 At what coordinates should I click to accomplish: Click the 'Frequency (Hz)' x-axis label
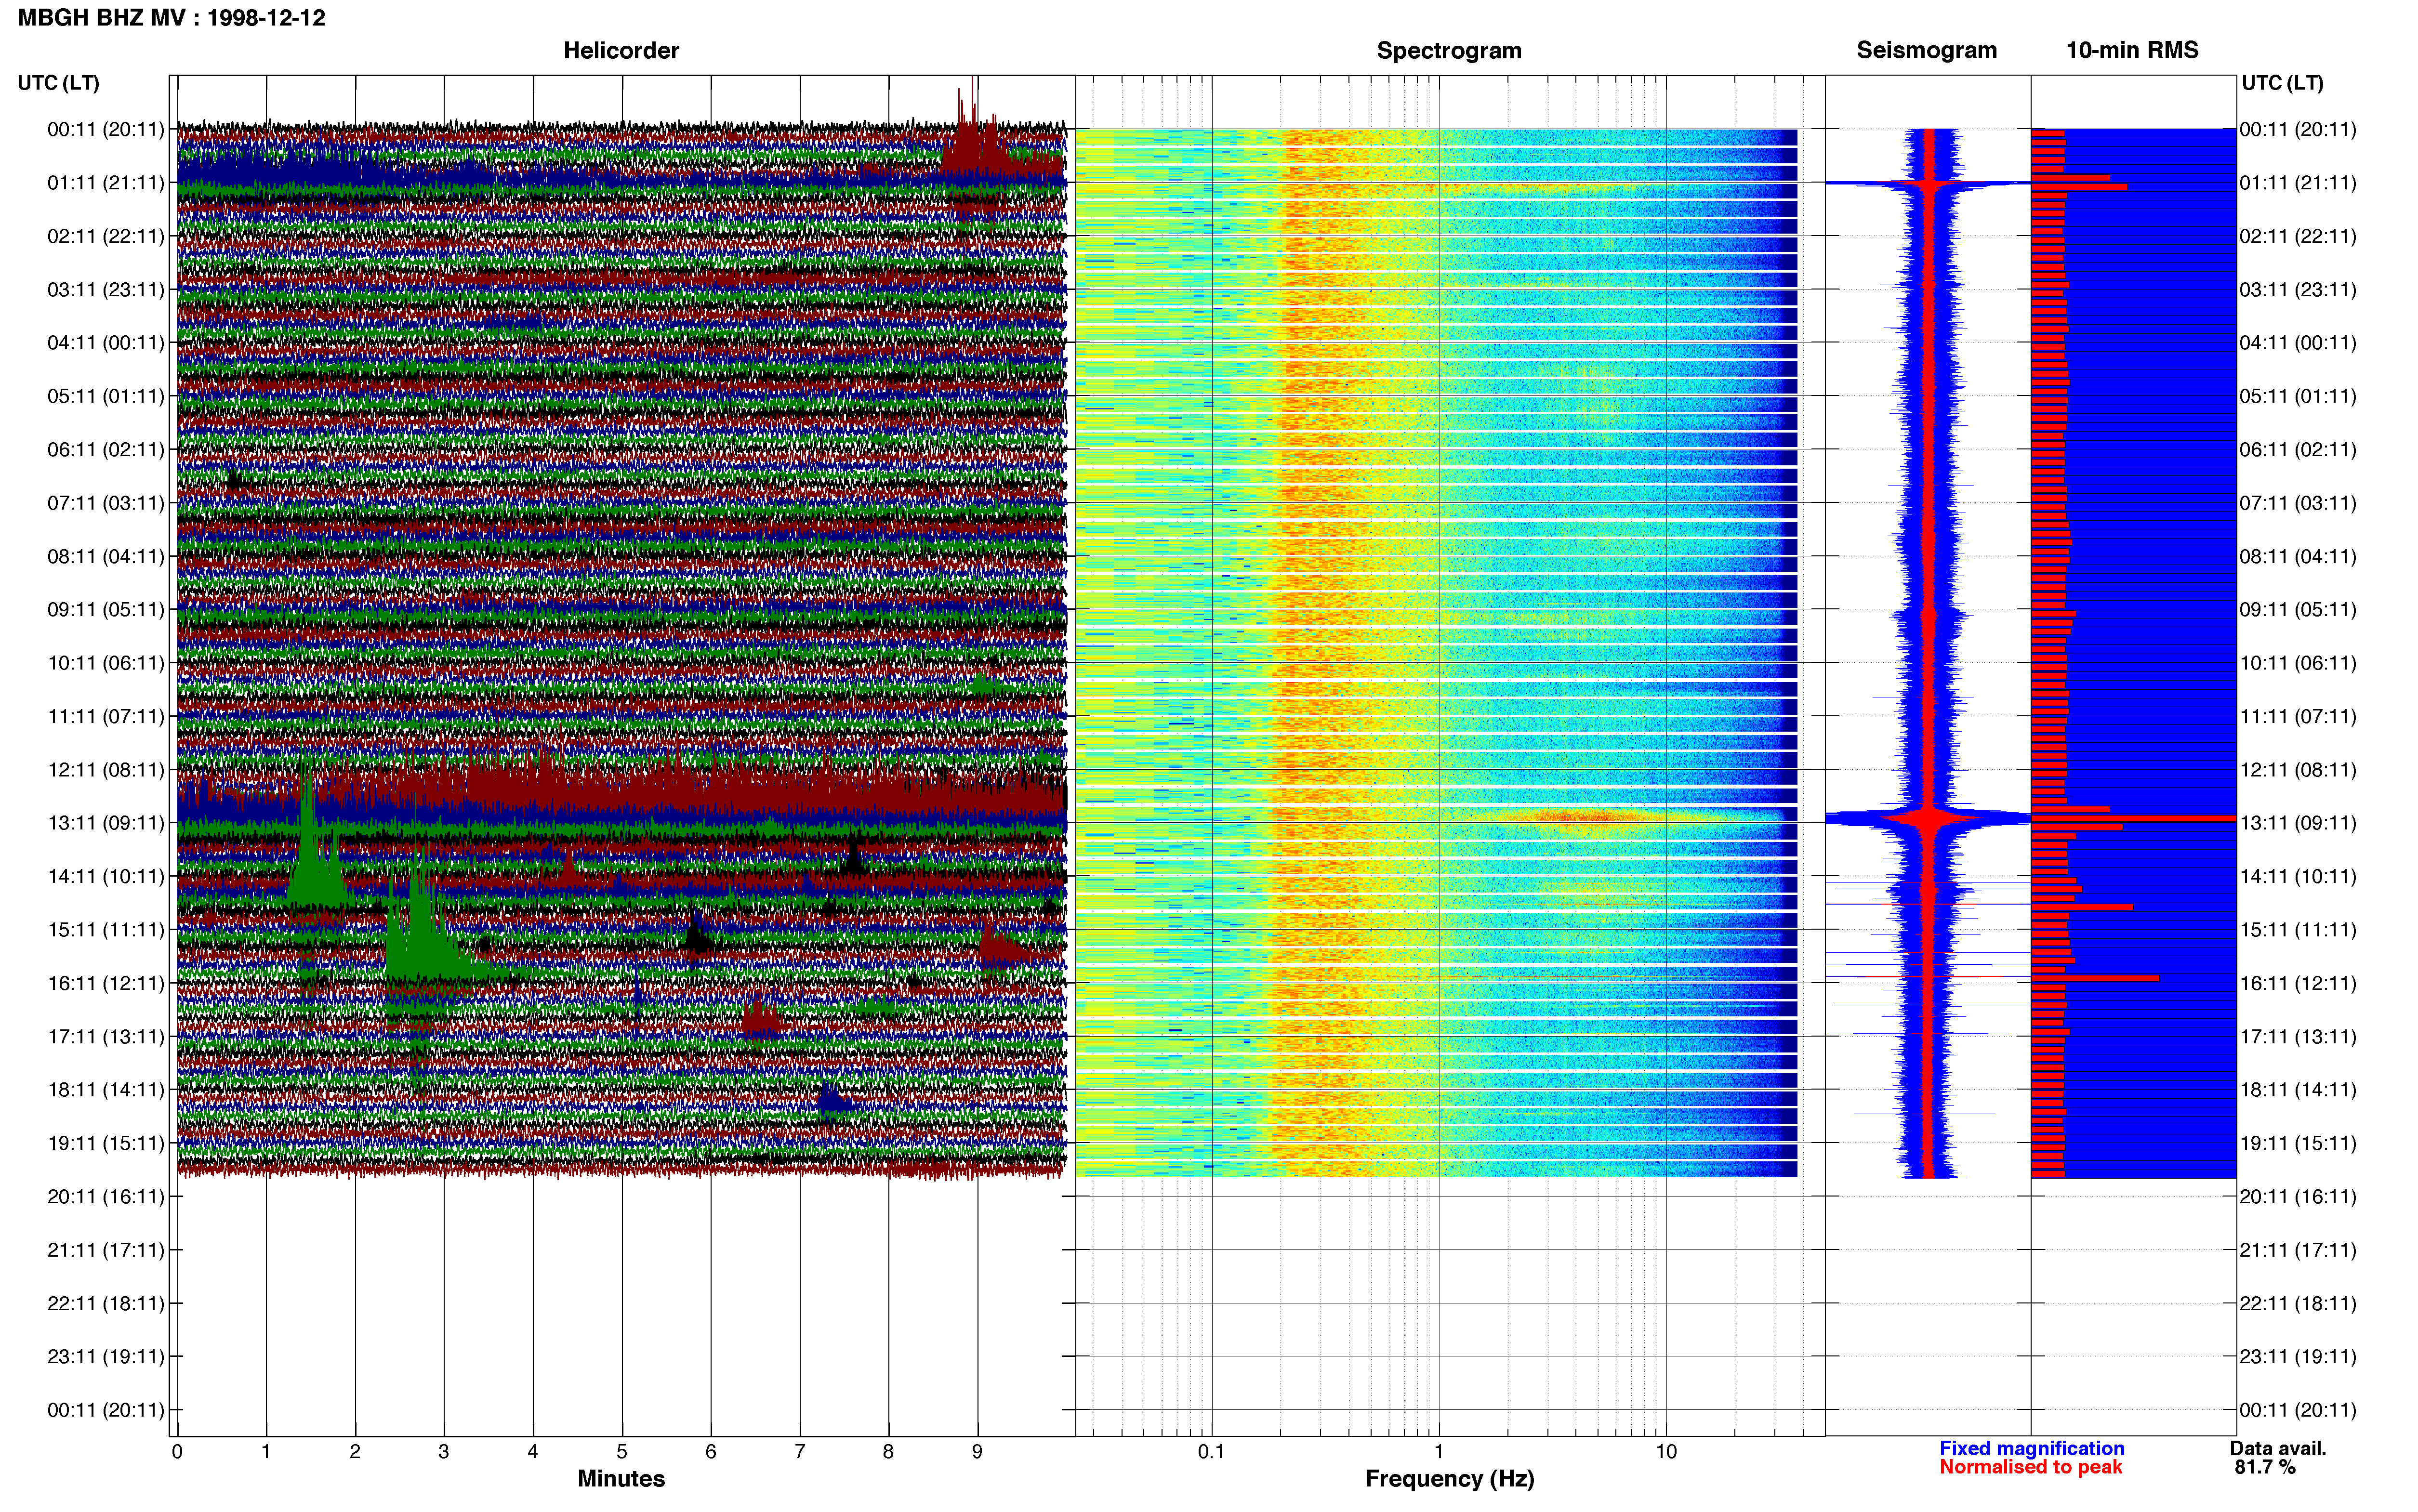(x=1449, y=1479)
